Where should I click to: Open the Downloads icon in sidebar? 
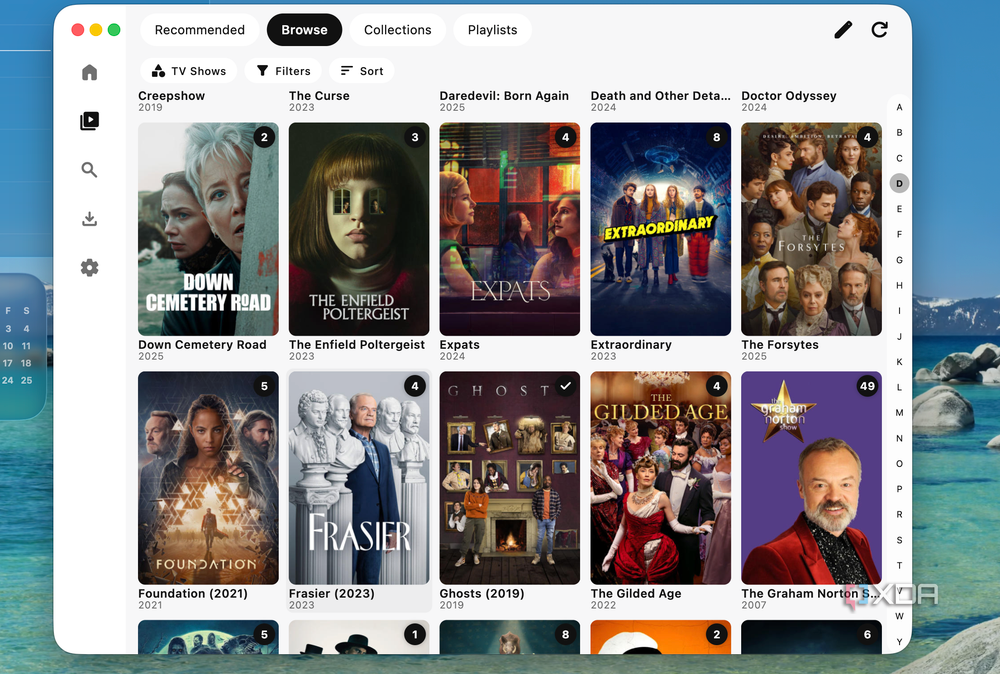[89, 219]
